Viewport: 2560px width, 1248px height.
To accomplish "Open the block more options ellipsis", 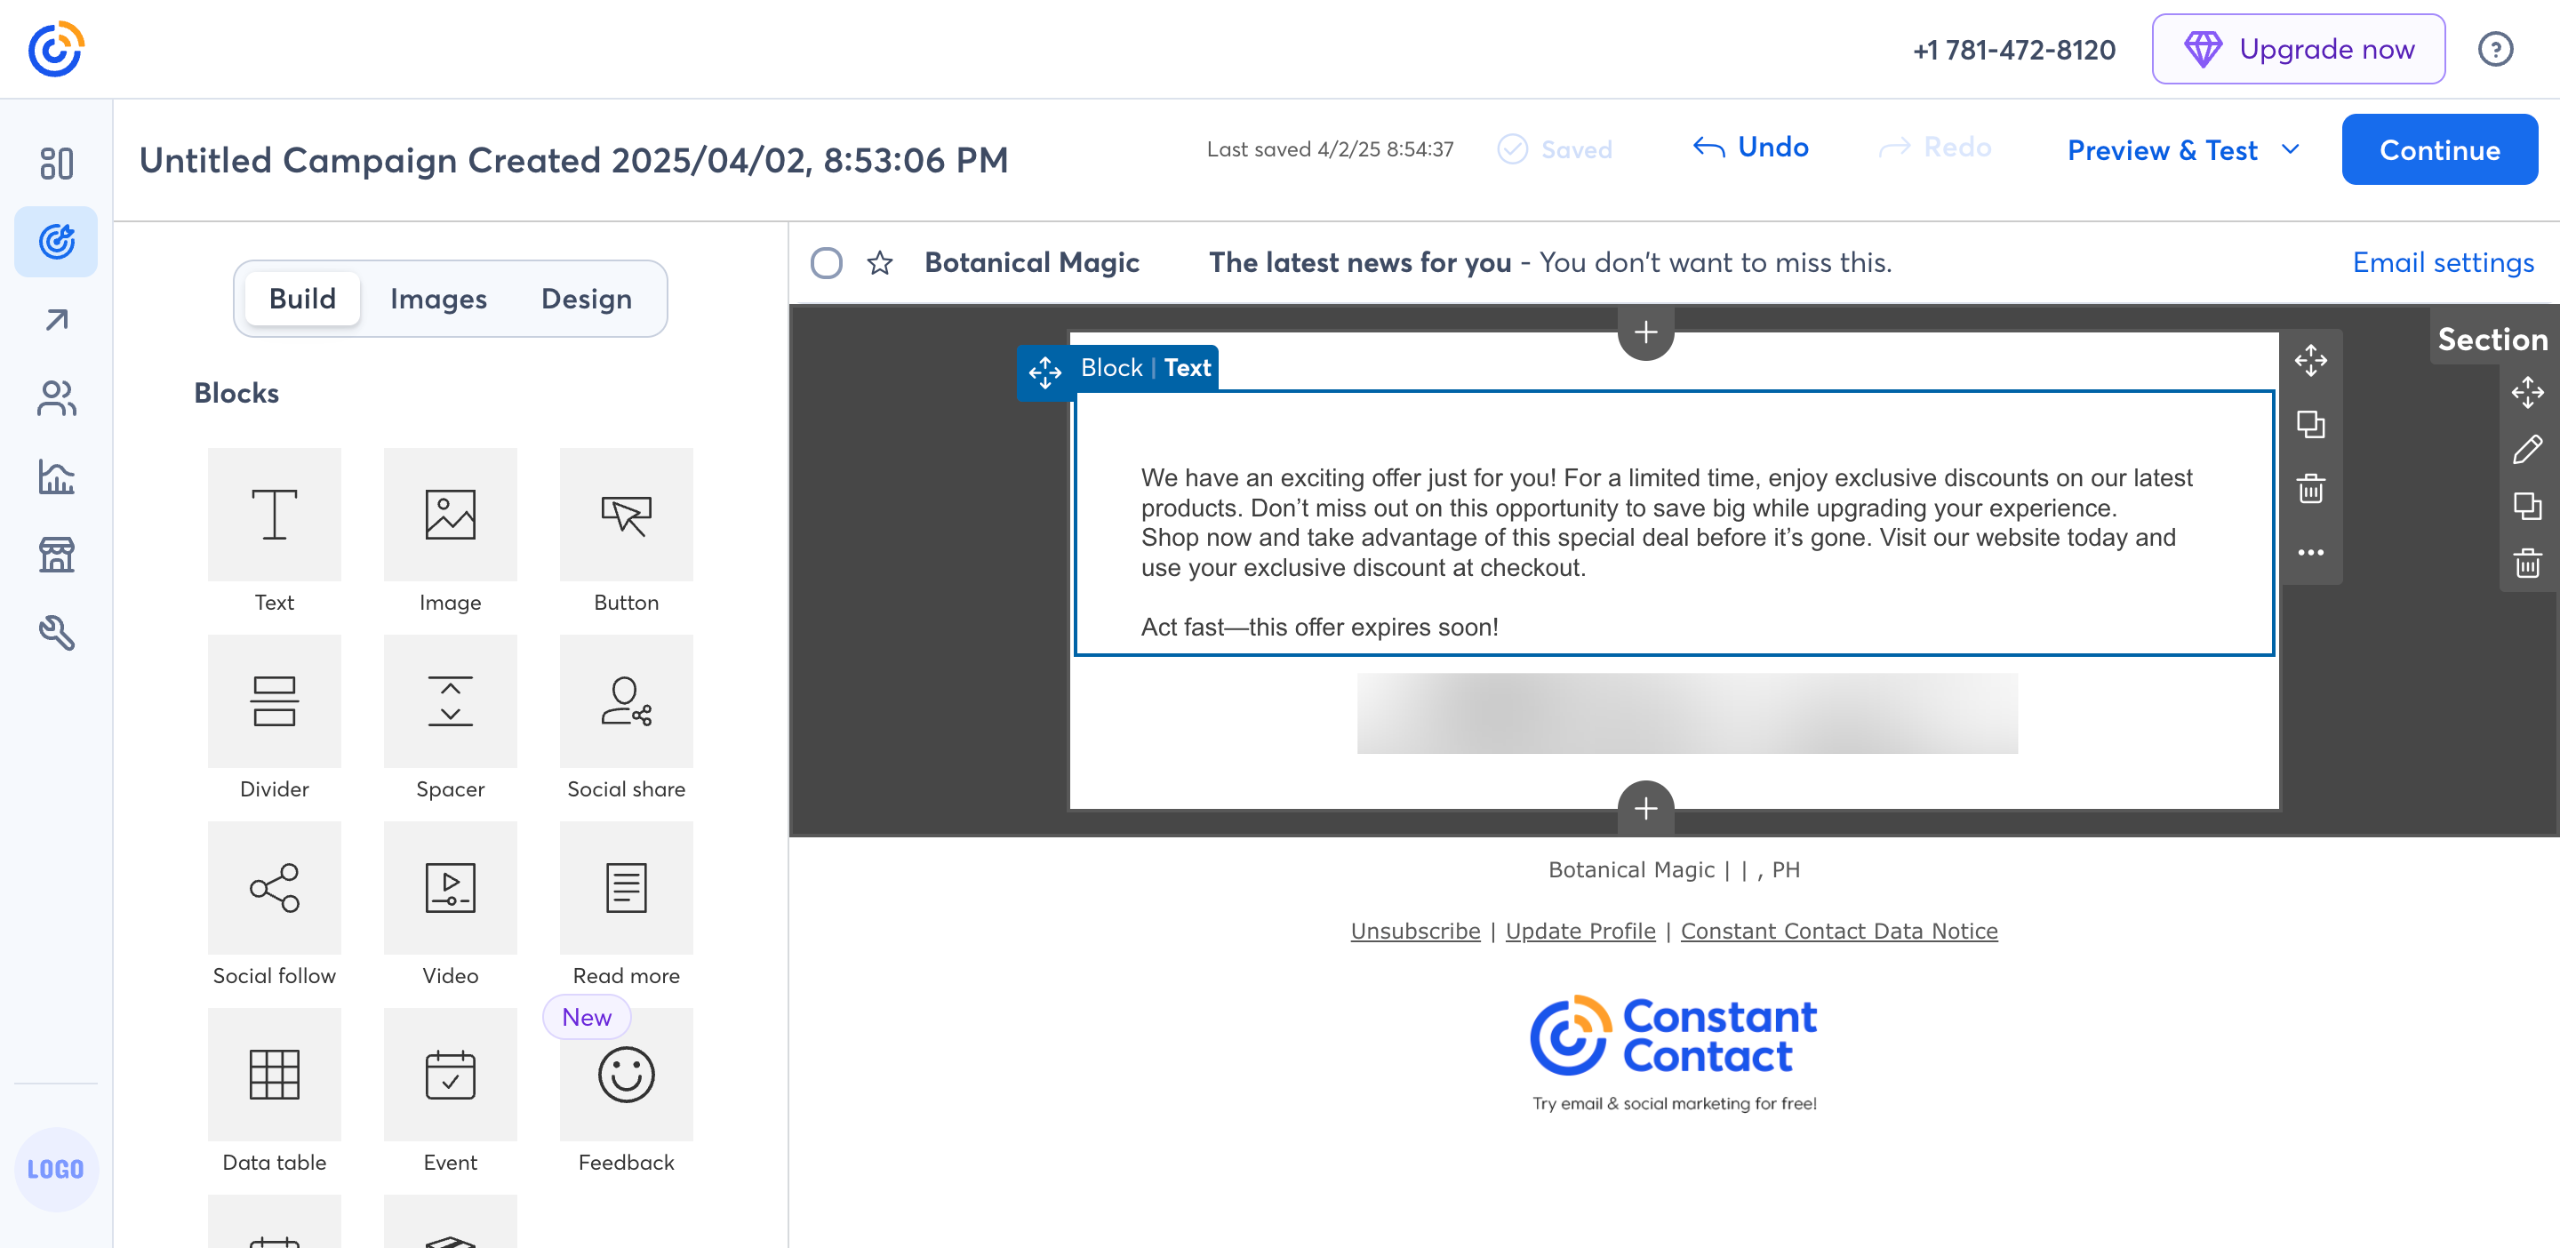I will [2310, 552].
